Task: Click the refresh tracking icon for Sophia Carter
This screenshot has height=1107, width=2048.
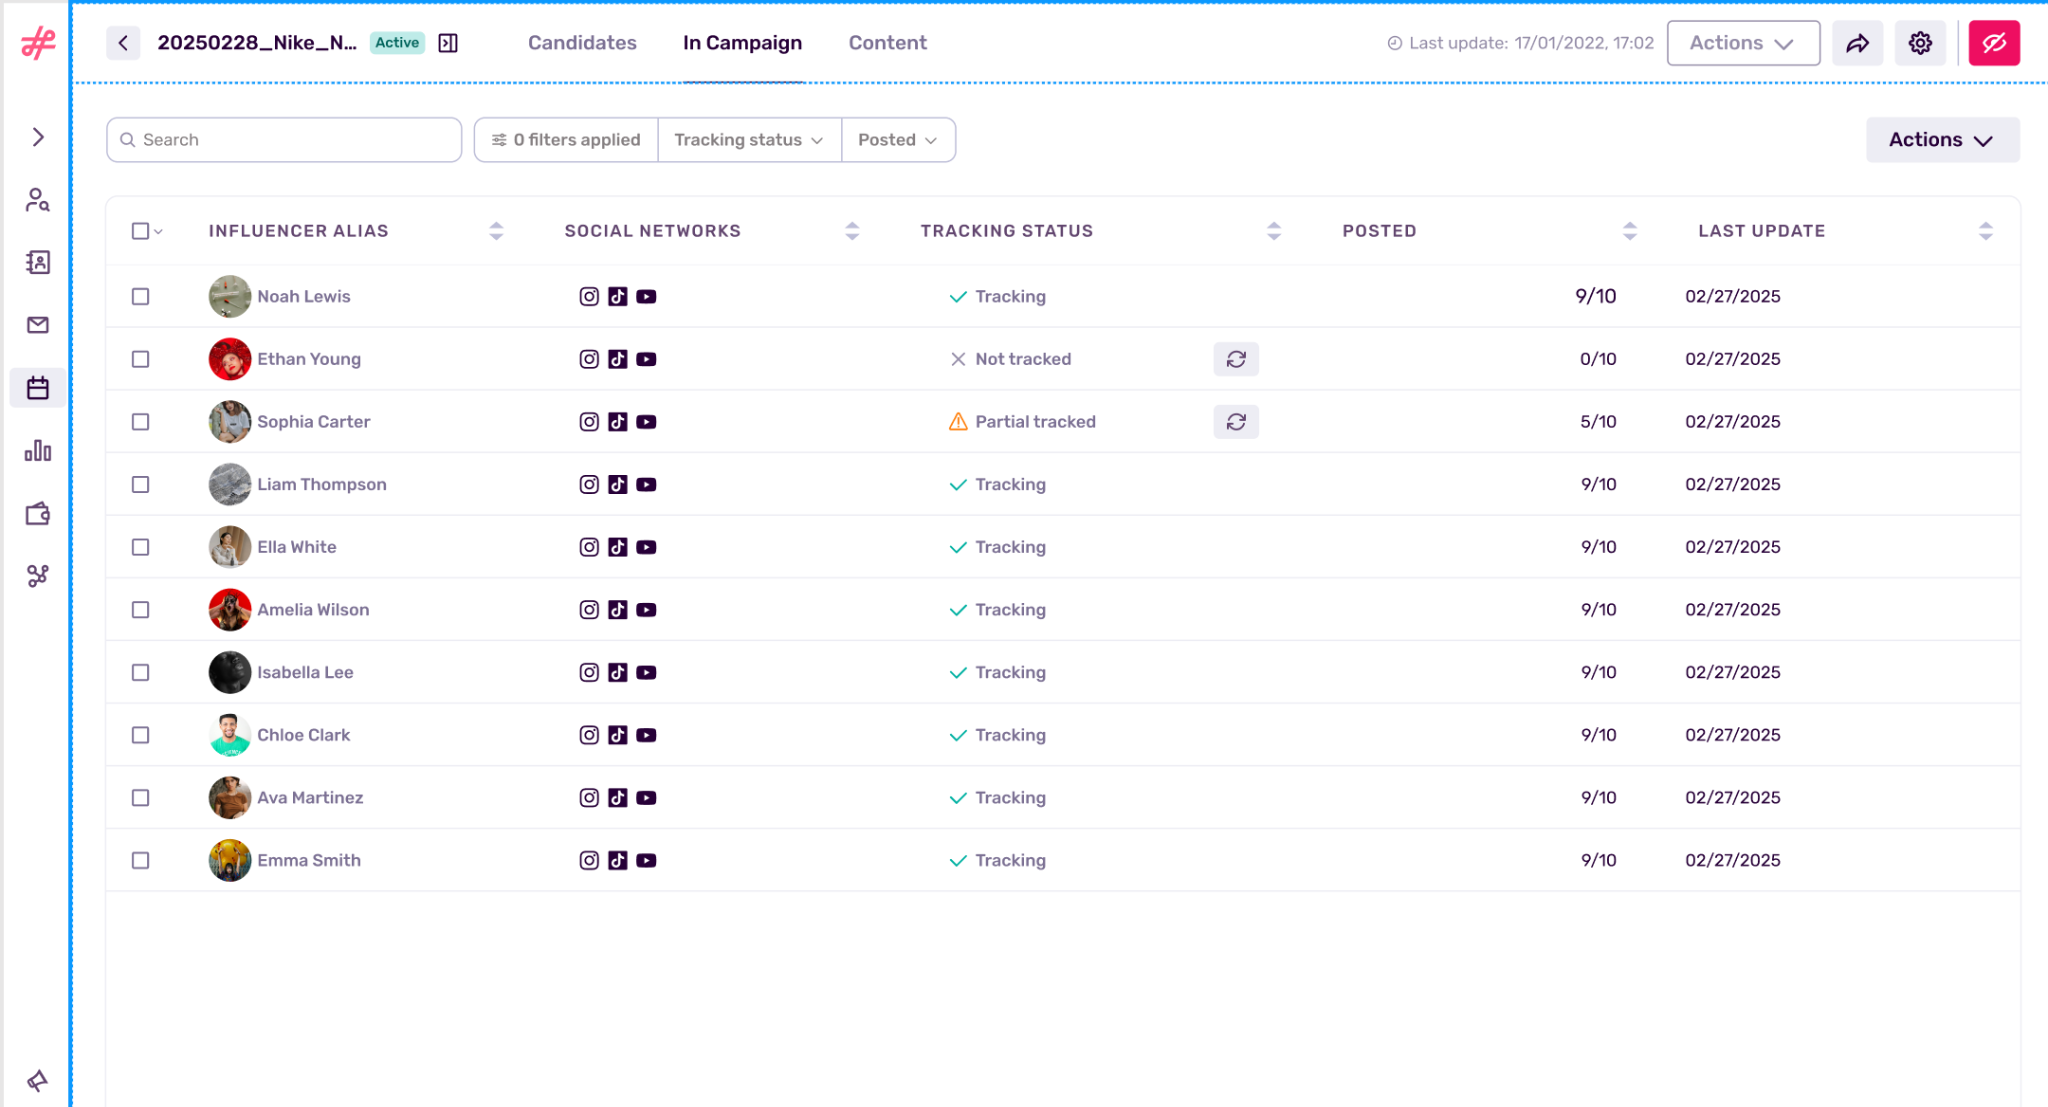Action: coord(1236,422)
